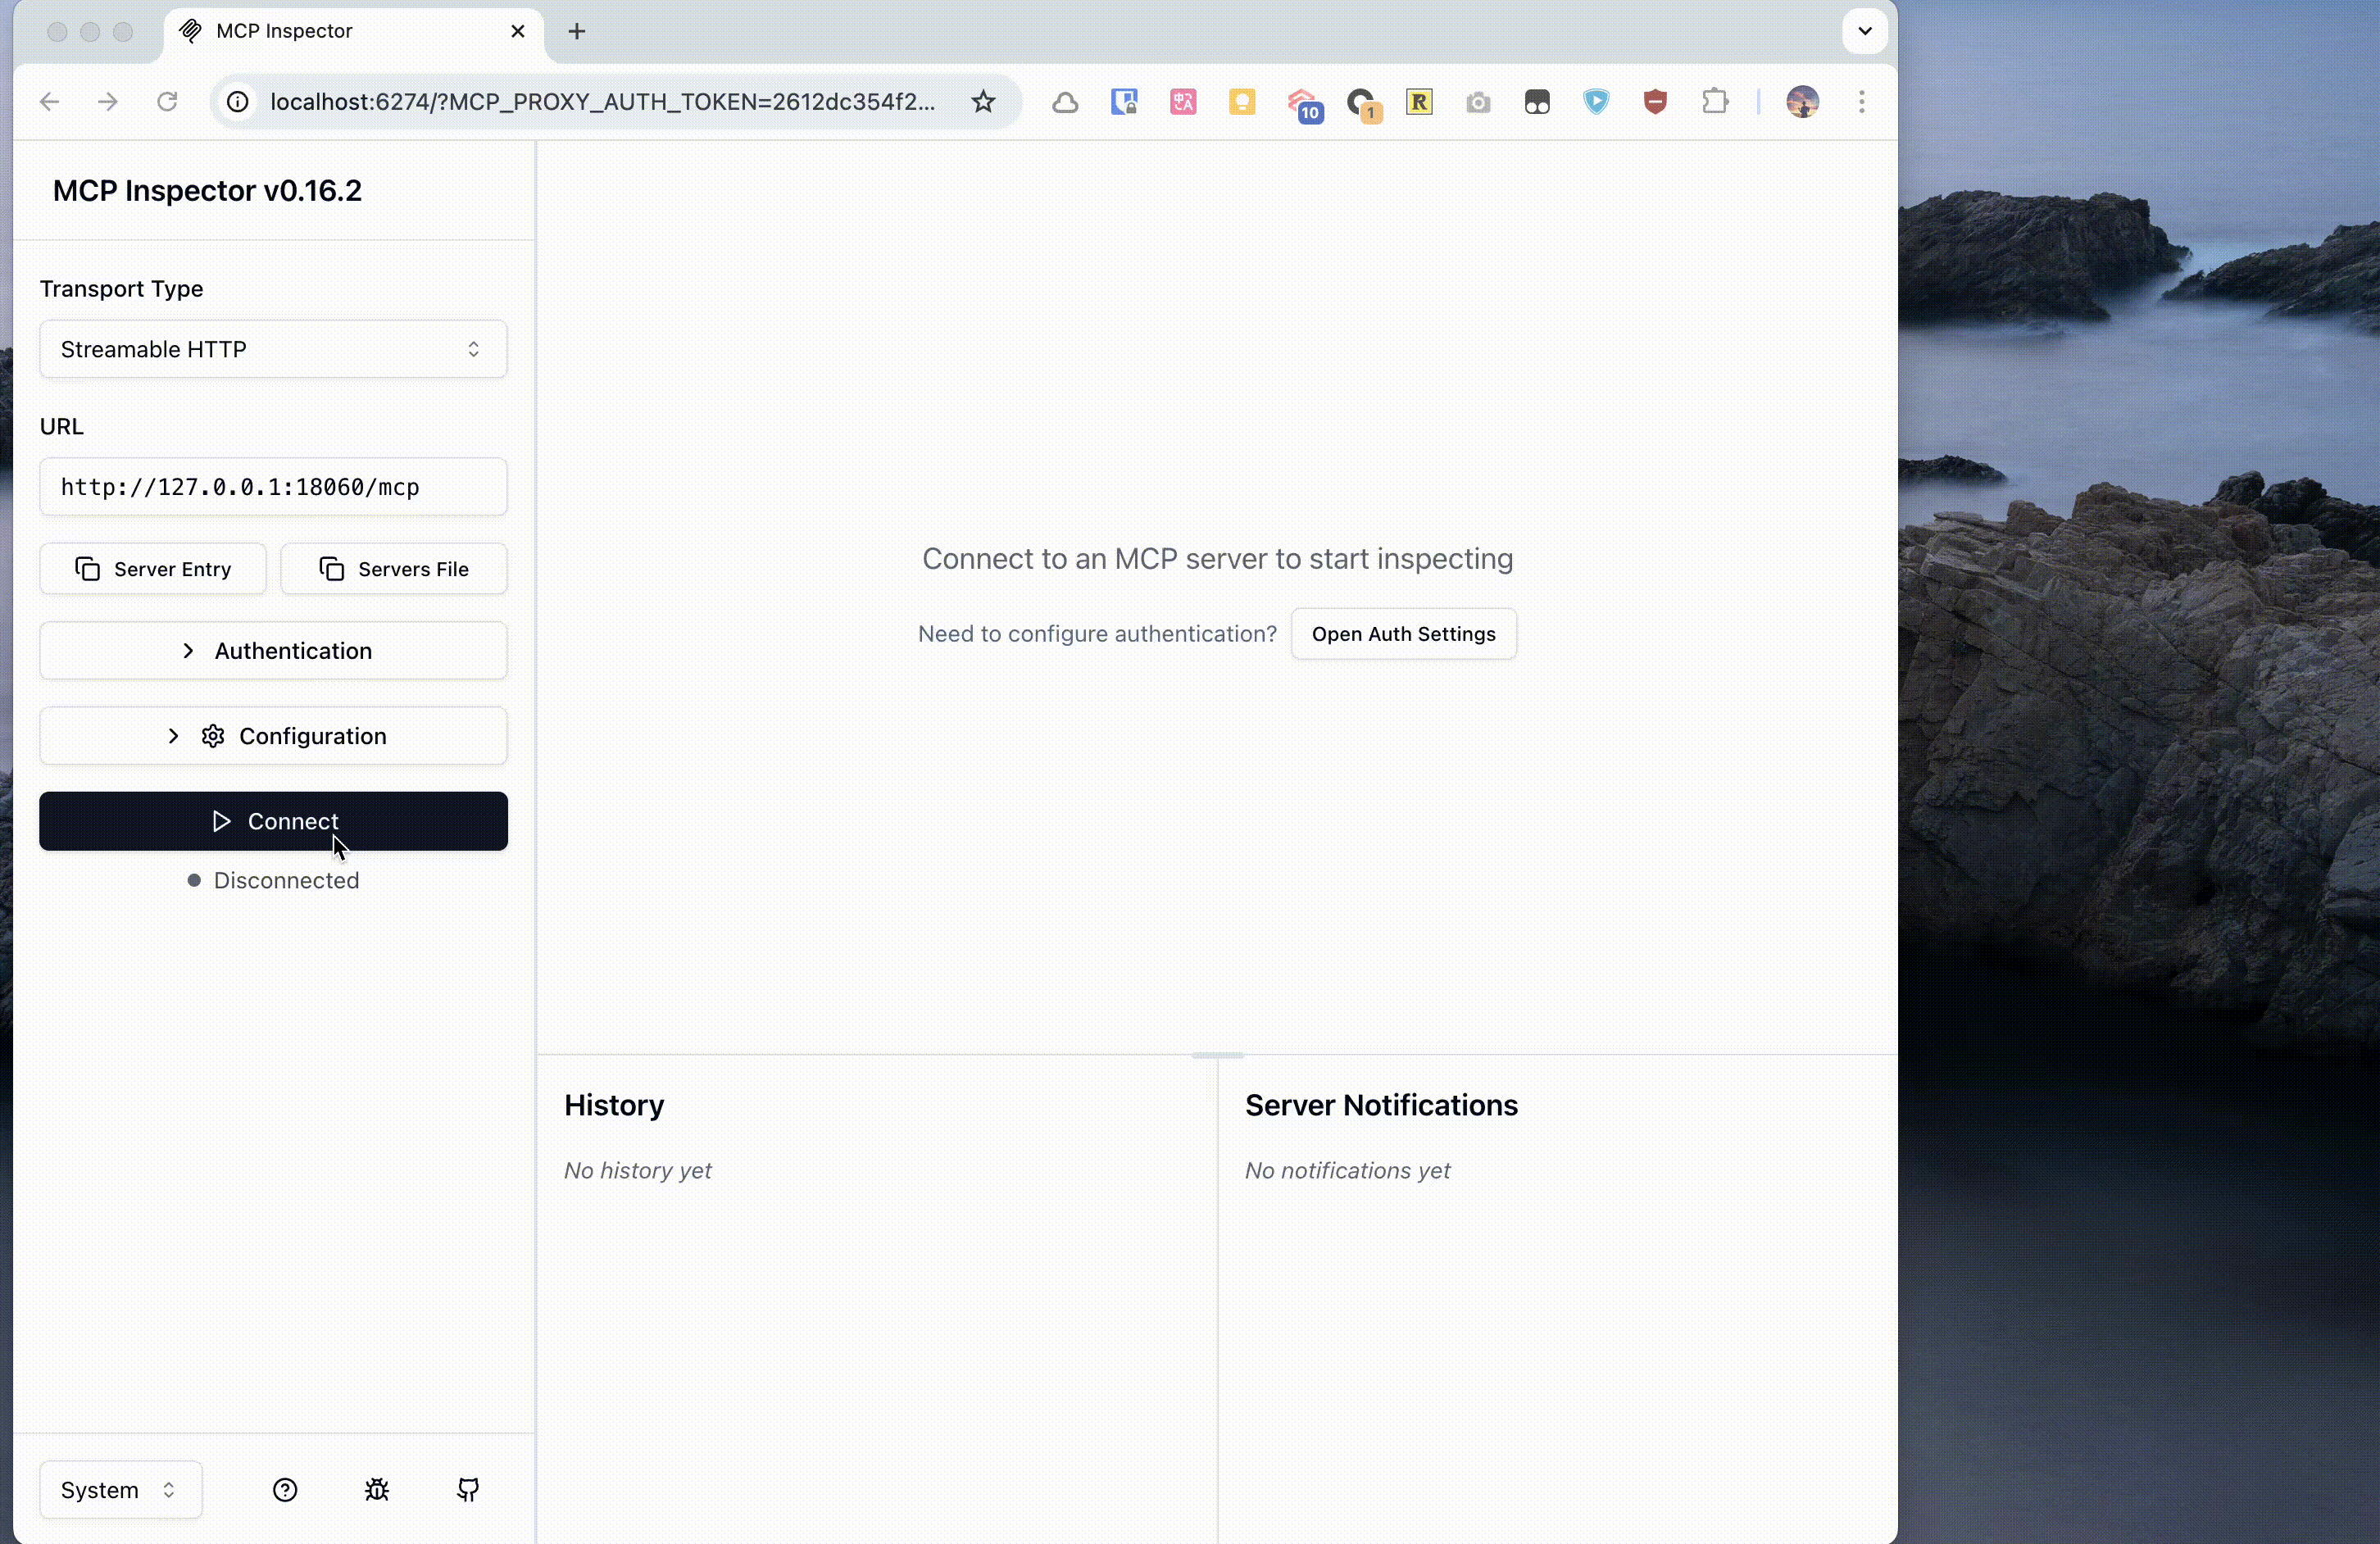Click Open Auth Settings button
Image resolution: width=2380 pixels, height=1544 pixels.
[1403, 634]
